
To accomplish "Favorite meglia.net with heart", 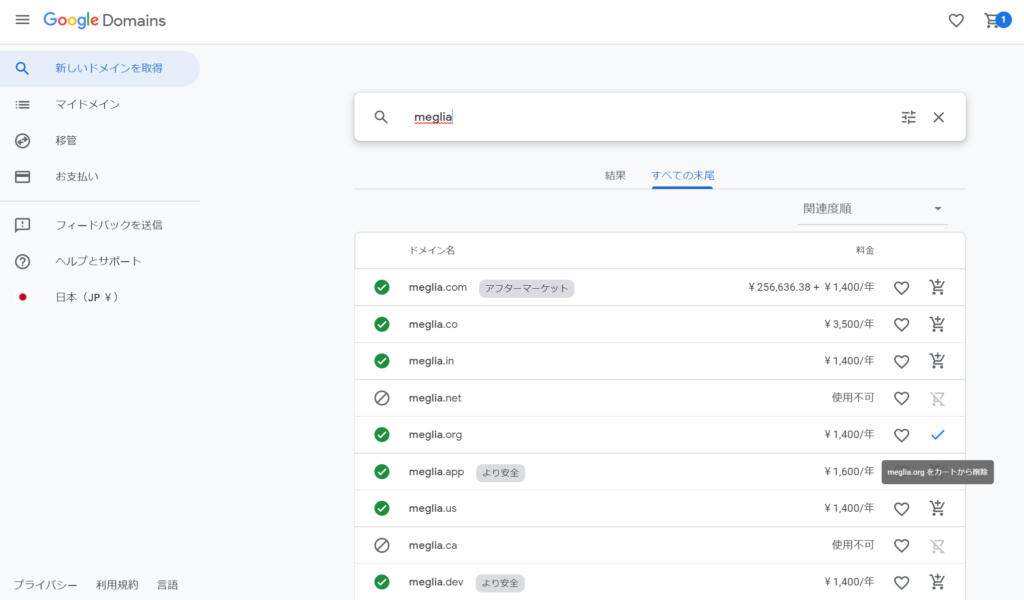I will 901,398.
